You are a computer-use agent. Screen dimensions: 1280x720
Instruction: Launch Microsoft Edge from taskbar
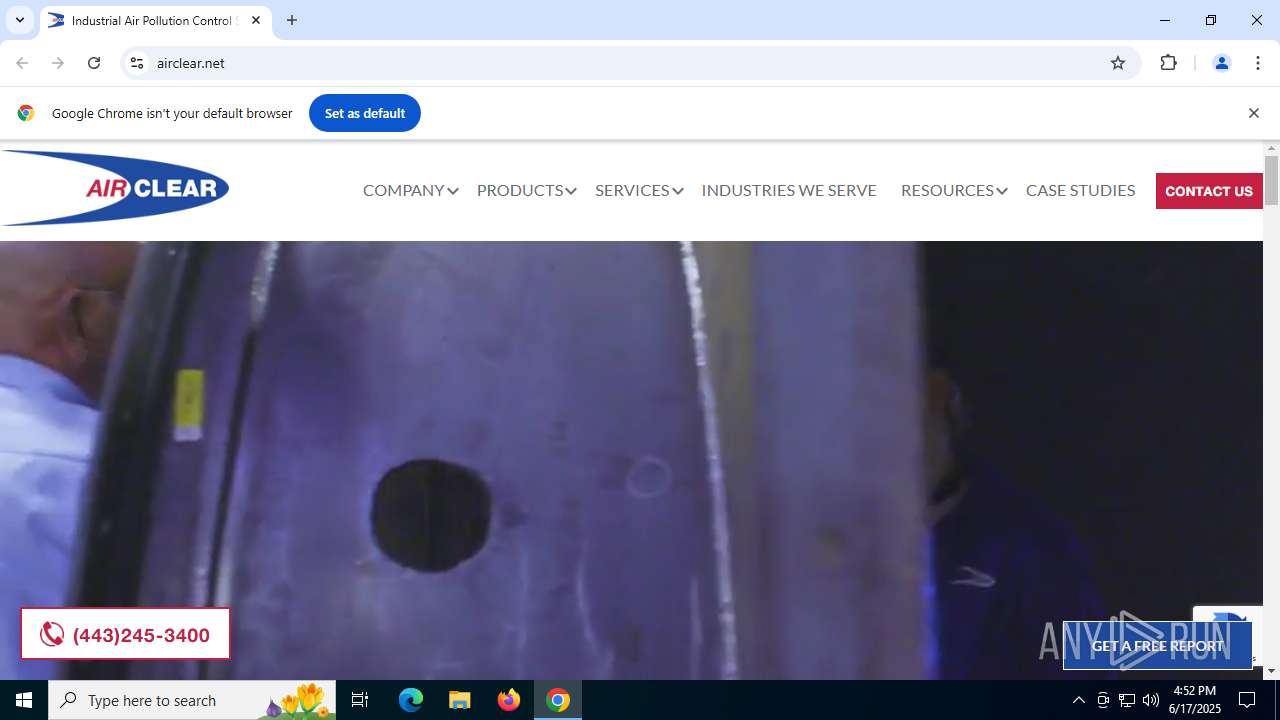point(411,700)
